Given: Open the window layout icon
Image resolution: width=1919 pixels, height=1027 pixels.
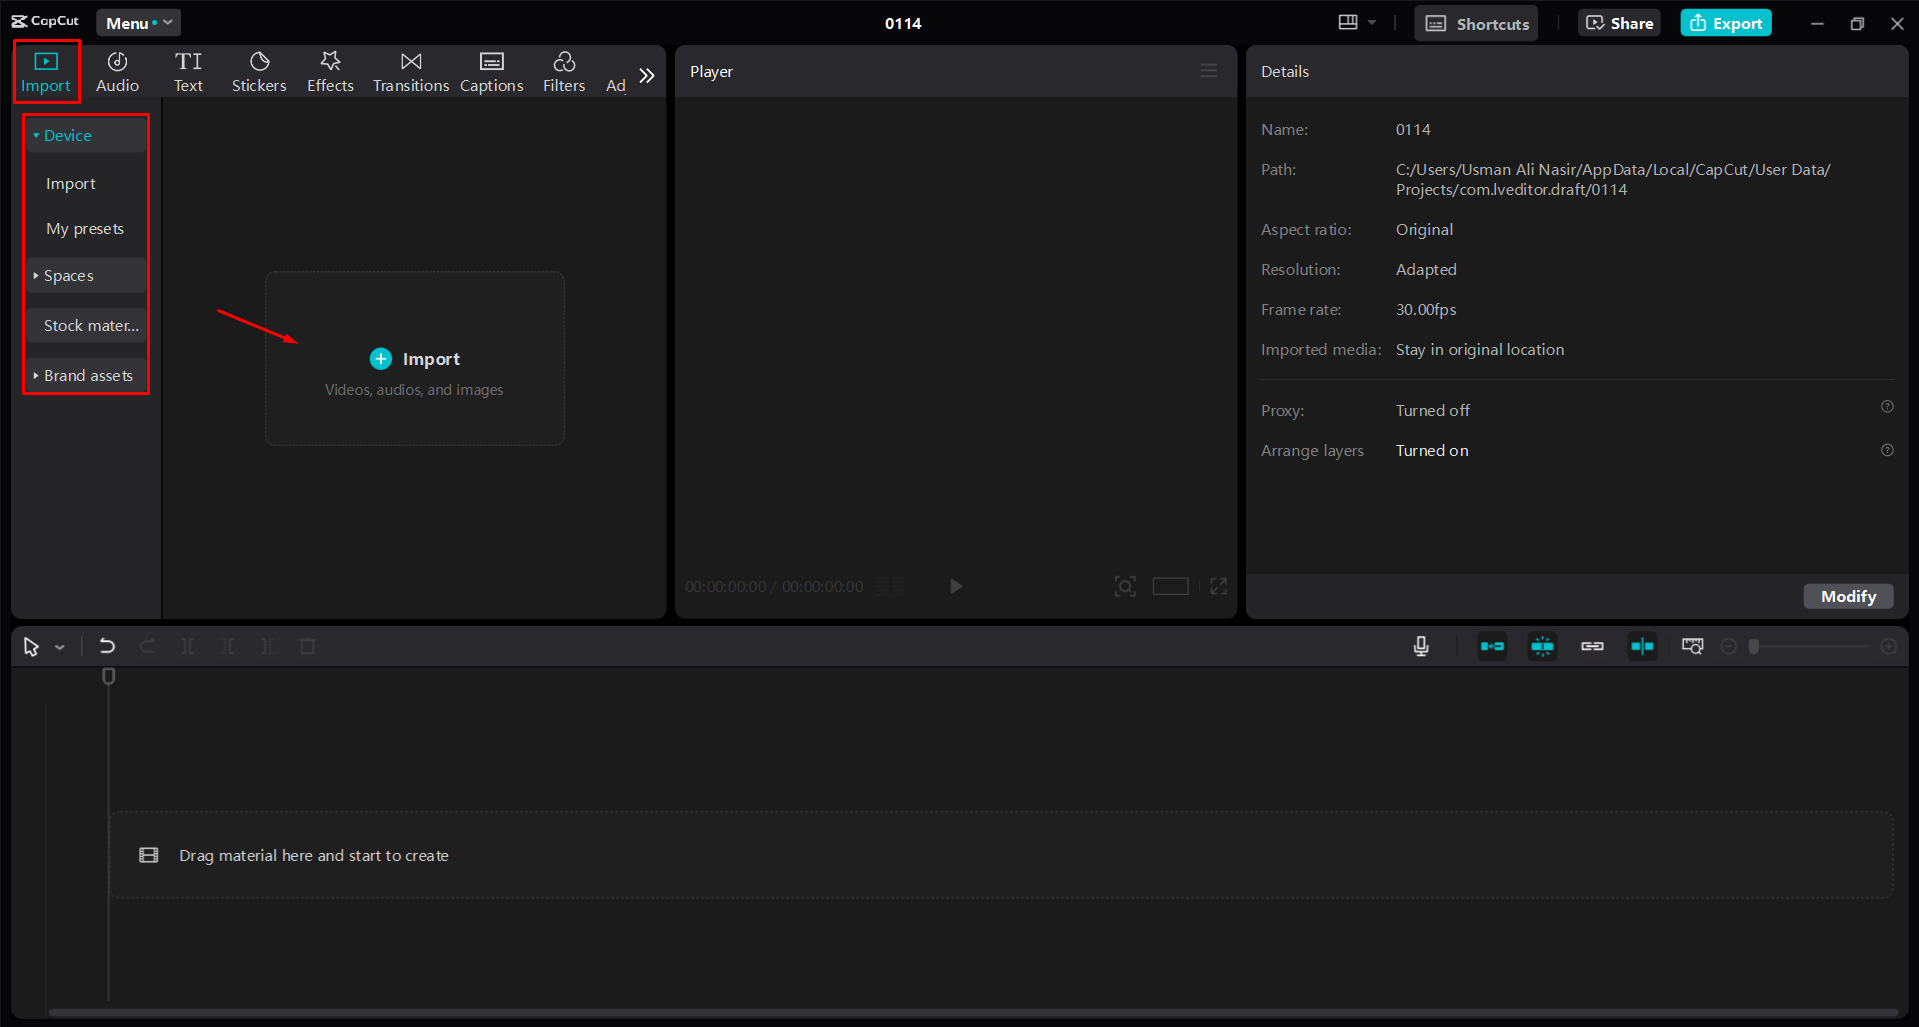Looking at the screenshot, I should pos(1348,22).
